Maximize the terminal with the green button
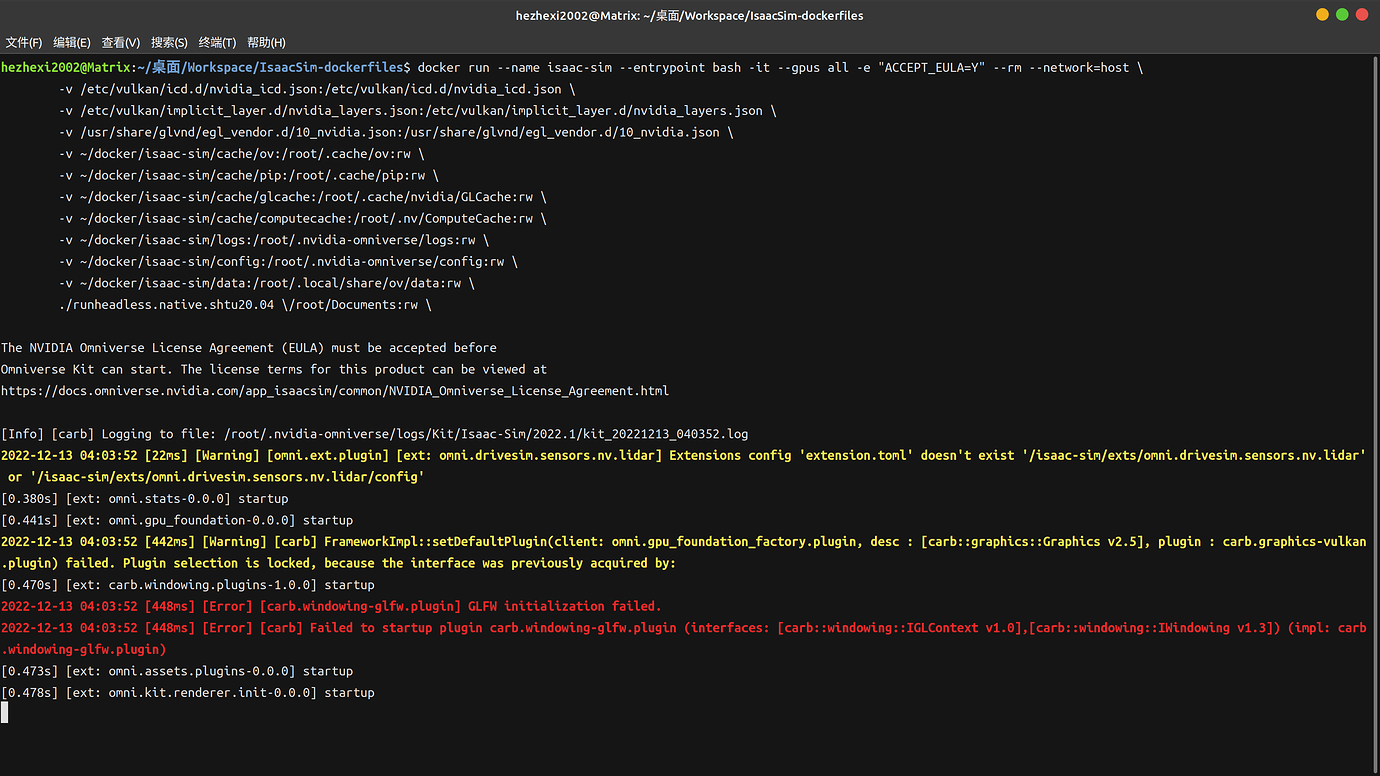The image size is (1380, 776). (1342, 14)
